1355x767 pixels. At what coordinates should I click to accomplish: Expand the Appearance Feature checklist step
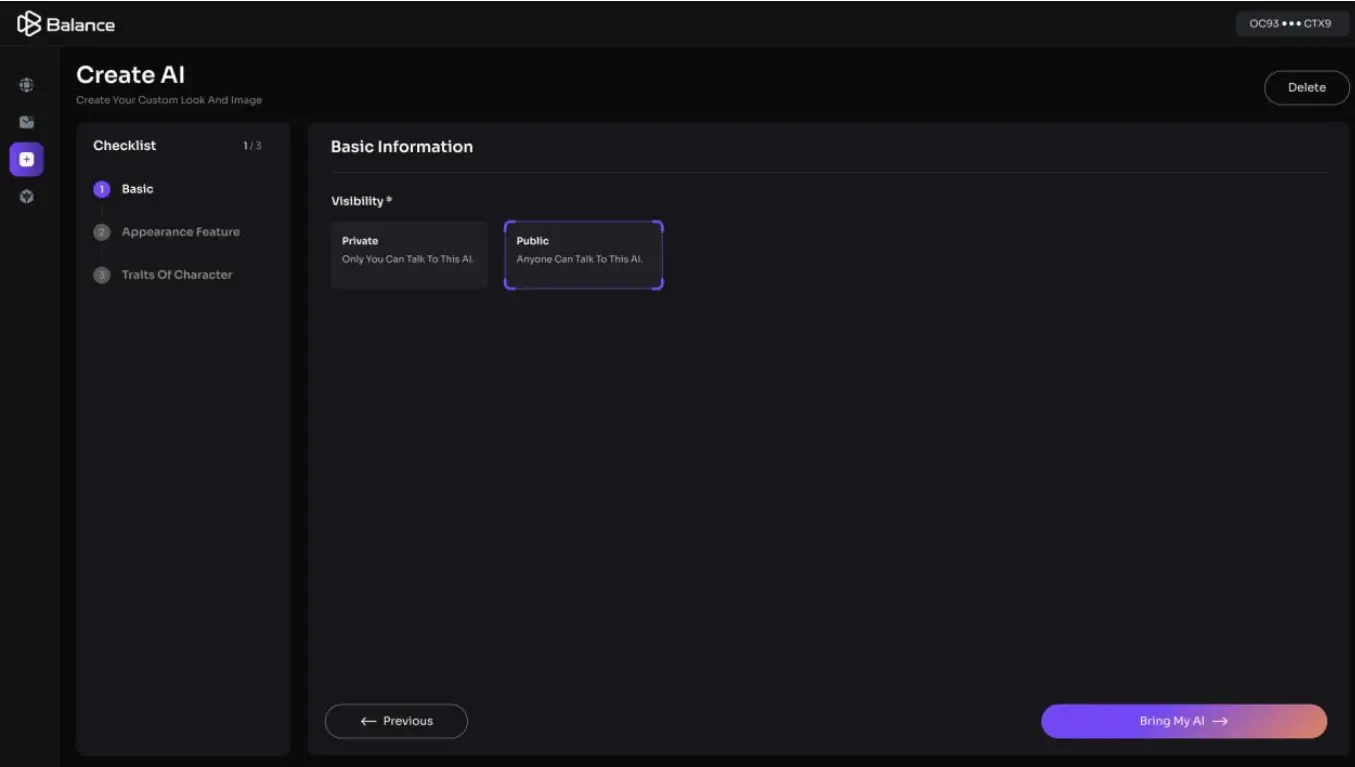(x=180, y=231)
